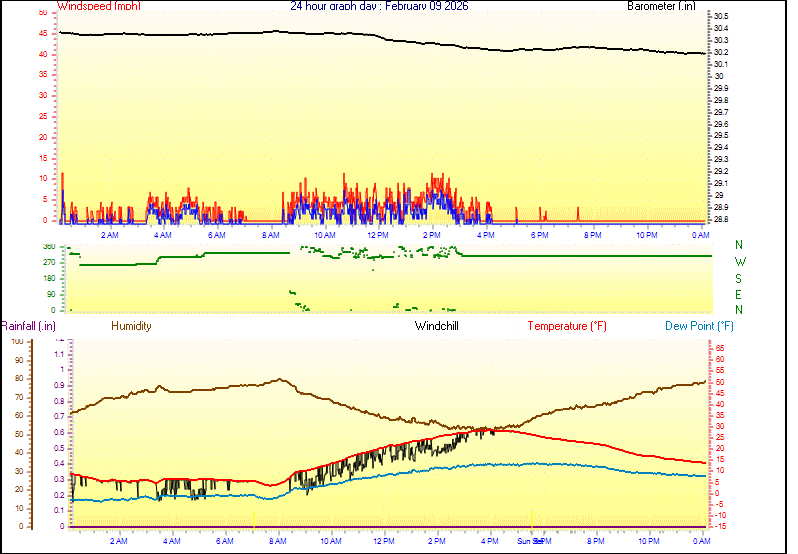Click the 100 value on the humidity scale
Screen dimensions: 798x554
click(17, 341)
